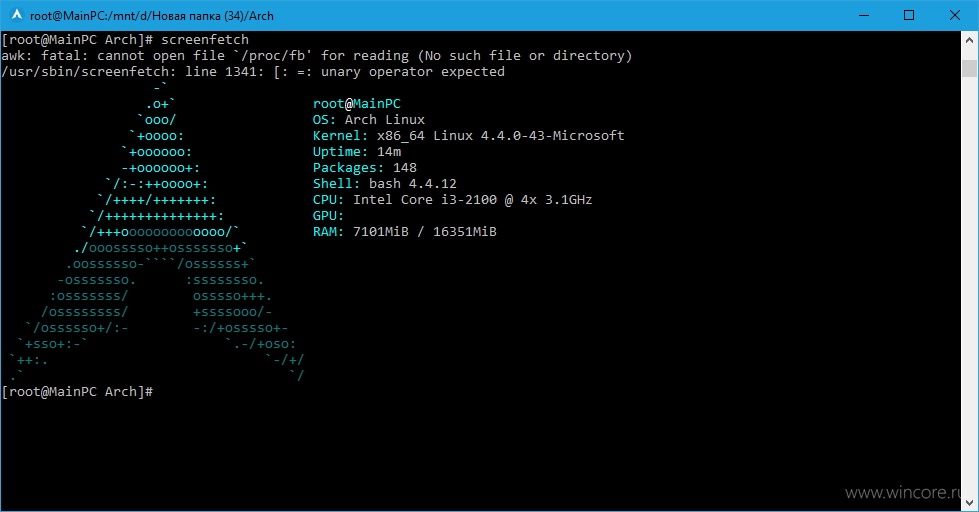Screen dimensions: 979x512
Task: Click the awk fatal error line
Action: [317, 56]
